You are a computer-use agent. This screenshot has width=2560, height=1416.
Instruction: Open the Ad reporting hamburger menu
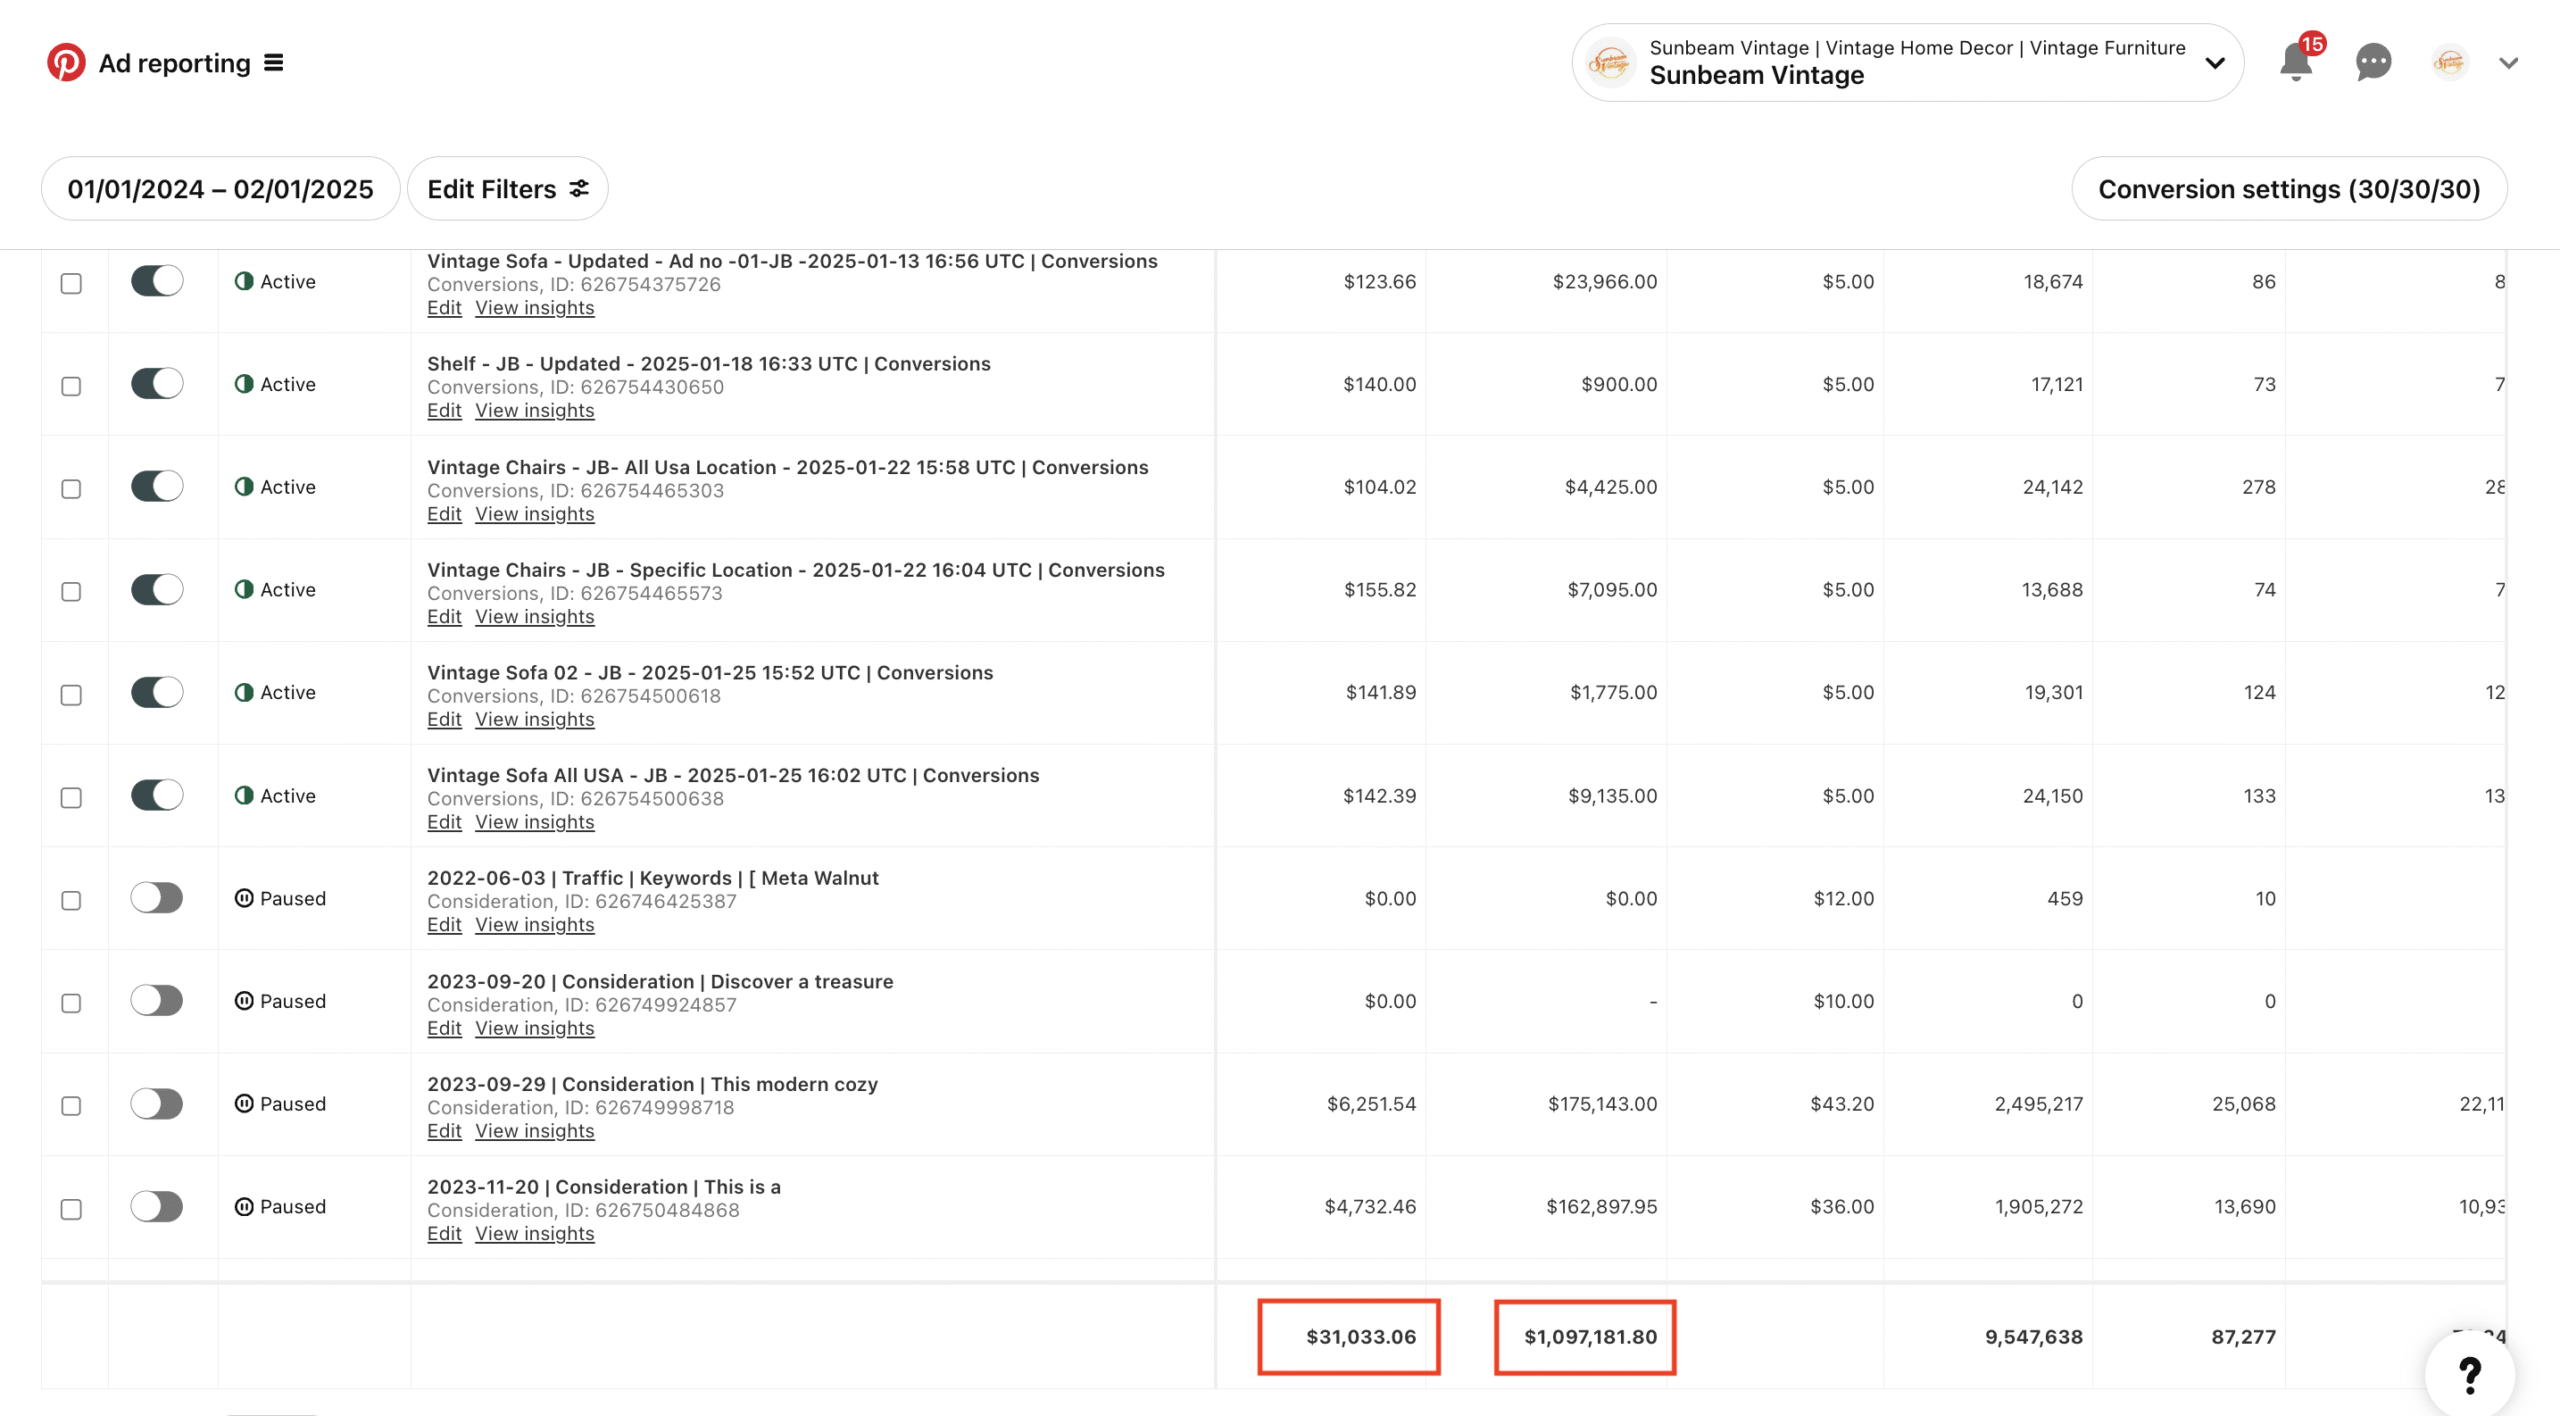coord(273,63)
